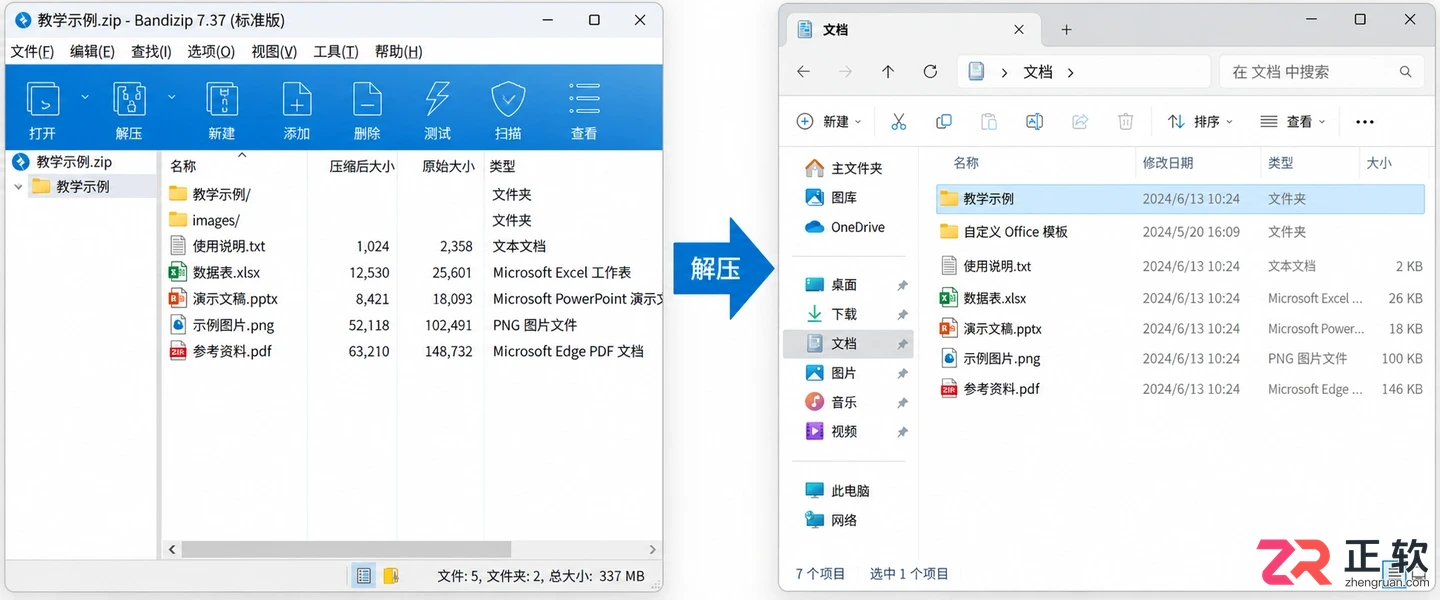1440x600 pixels.
Task: Open the 视图(V) menu in Bandizip
Action: point(274,51)
